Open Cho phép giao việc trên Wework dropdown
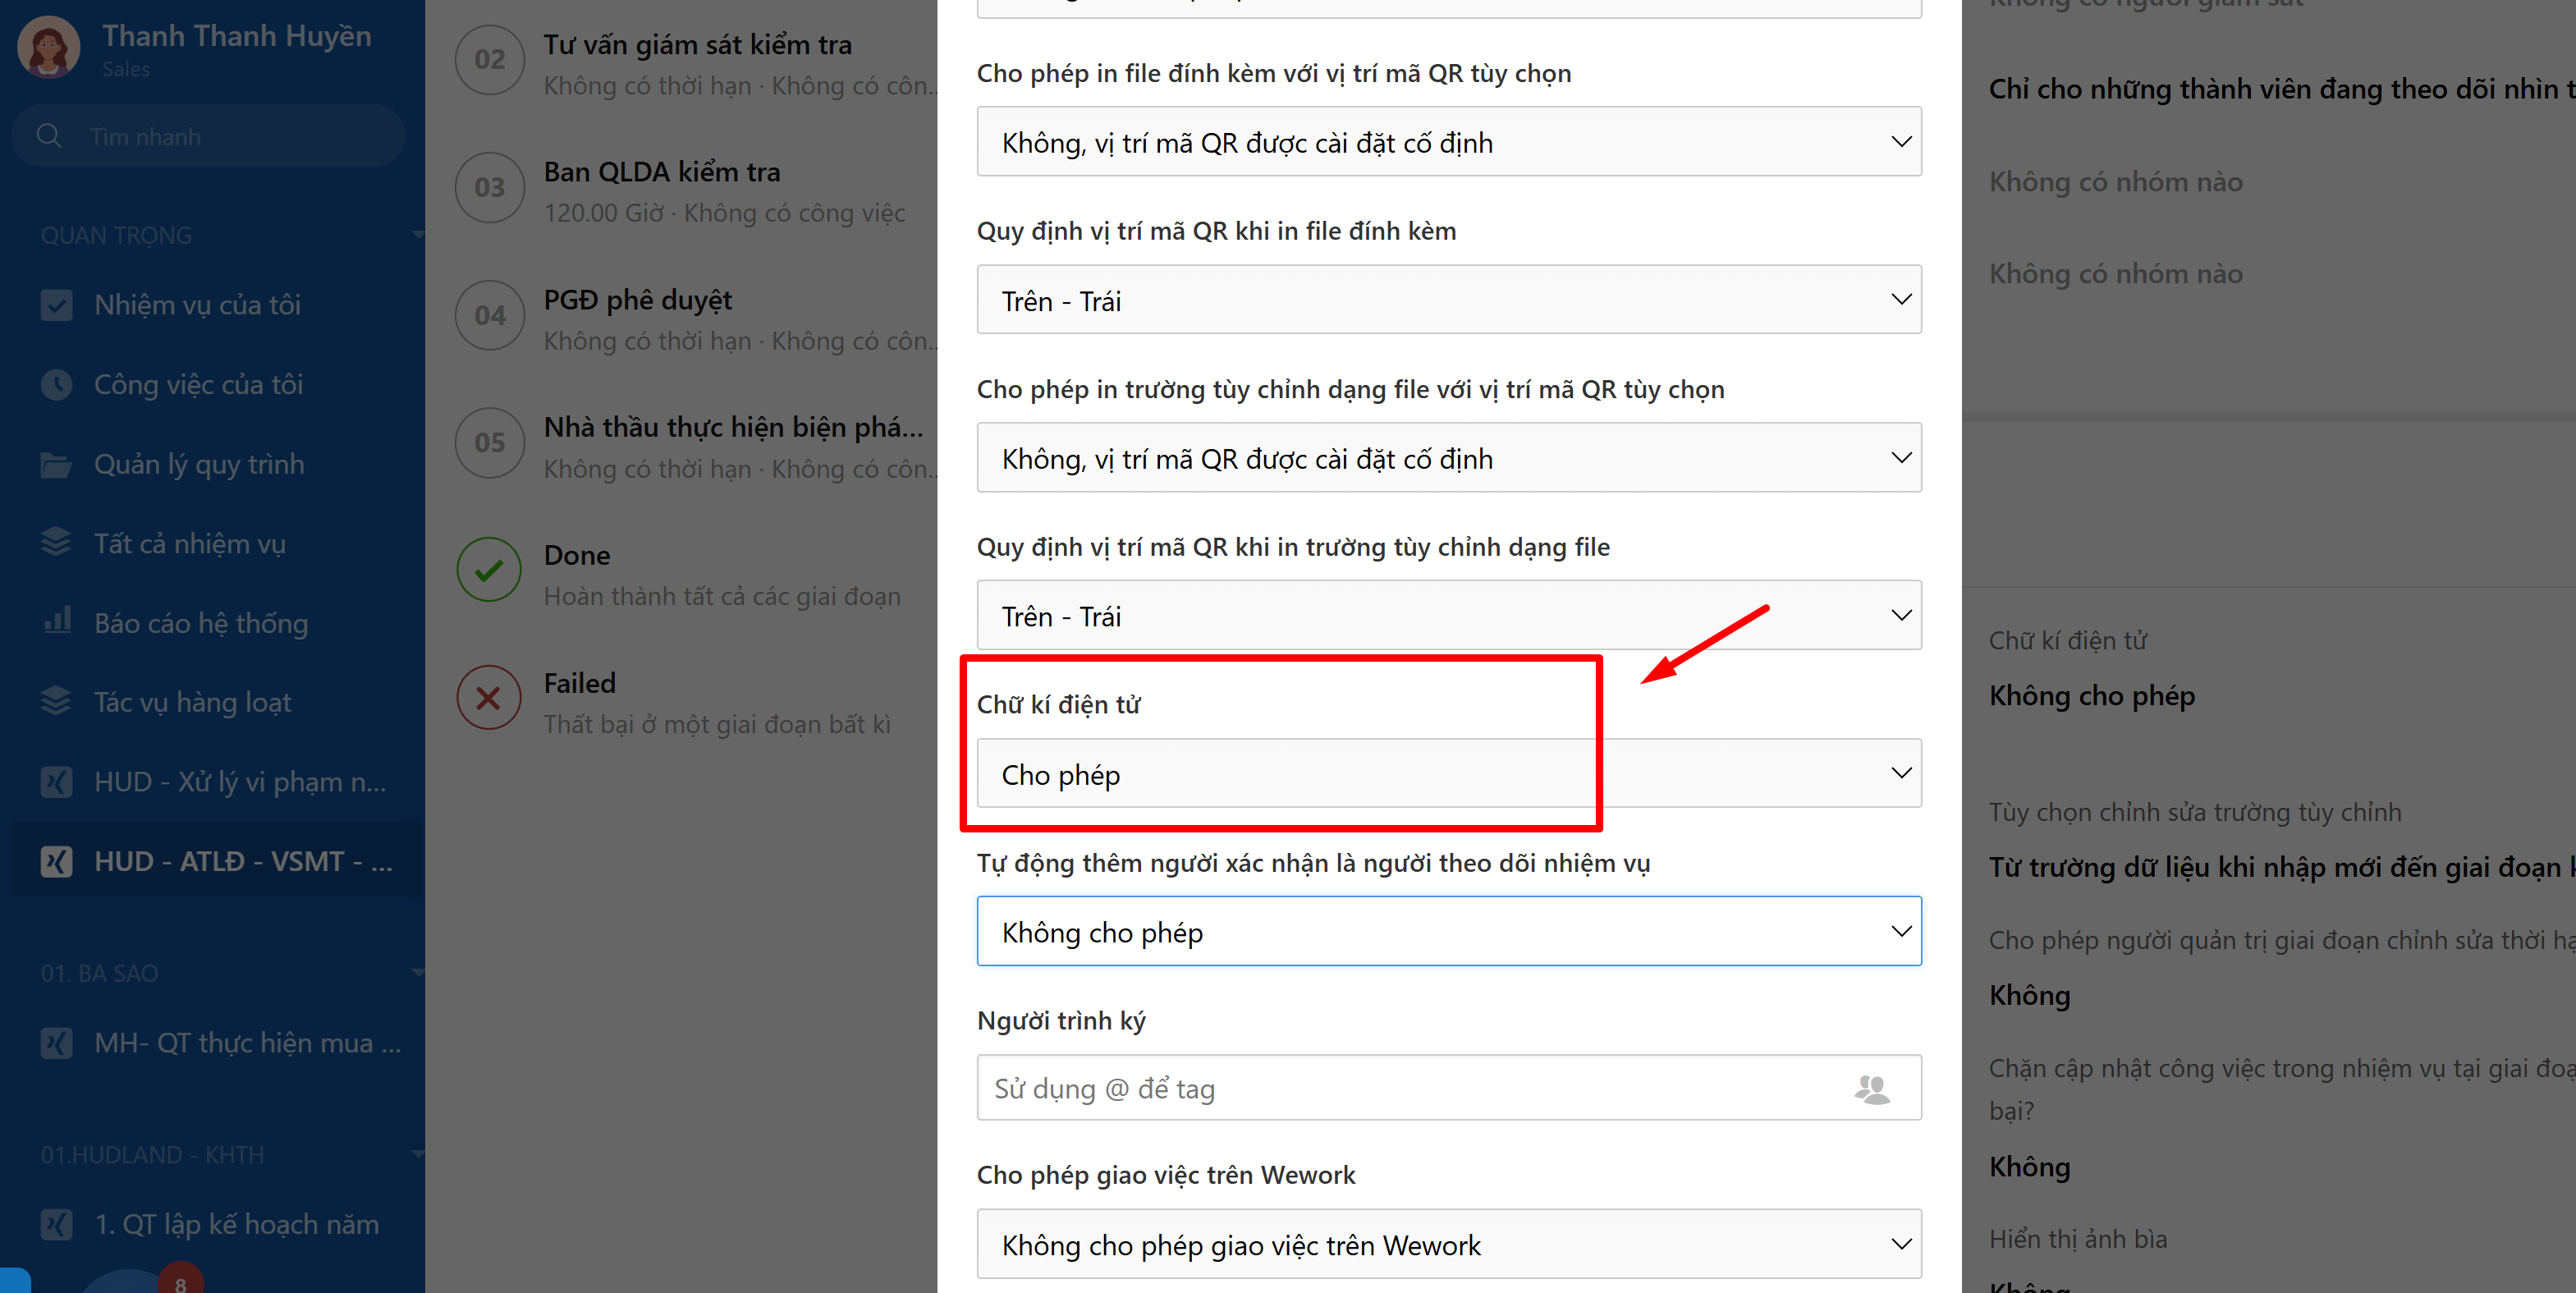Viewport: 2576px width, 1293px height. (x=1448, y=1245)
